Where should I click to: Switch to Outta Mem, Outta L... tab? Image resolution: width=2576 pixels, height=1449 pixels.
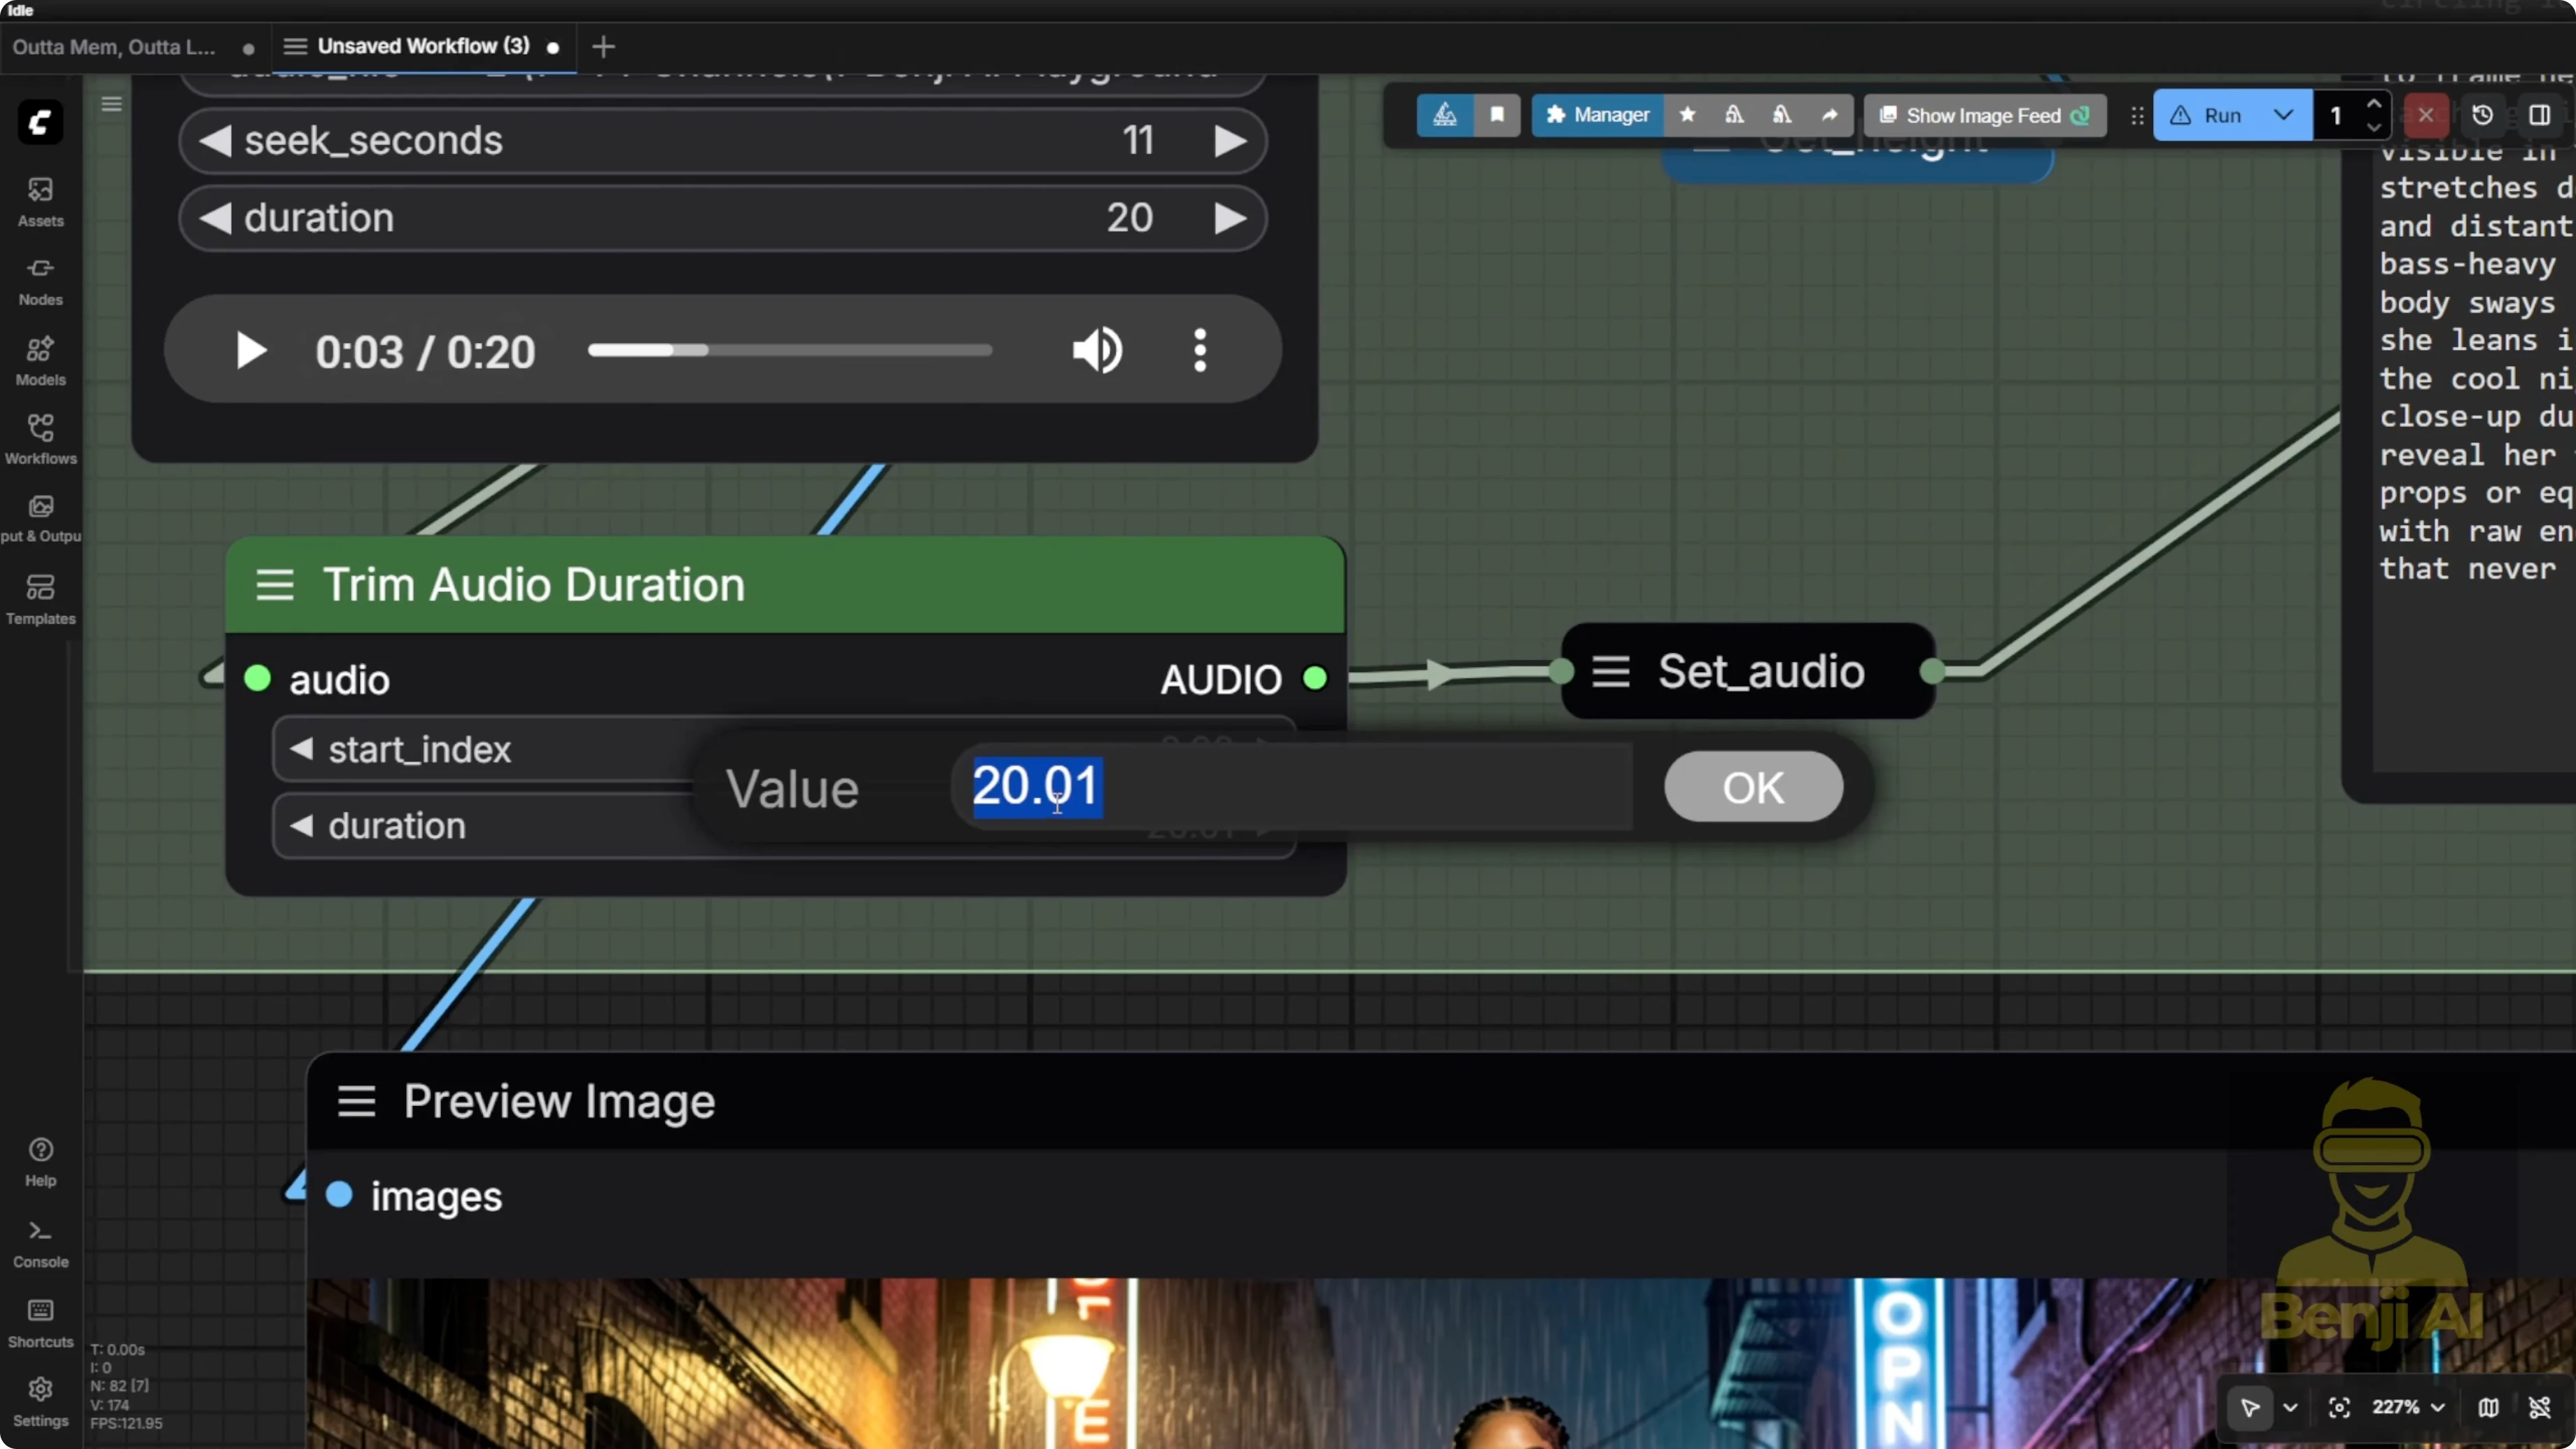coord(114,47)
